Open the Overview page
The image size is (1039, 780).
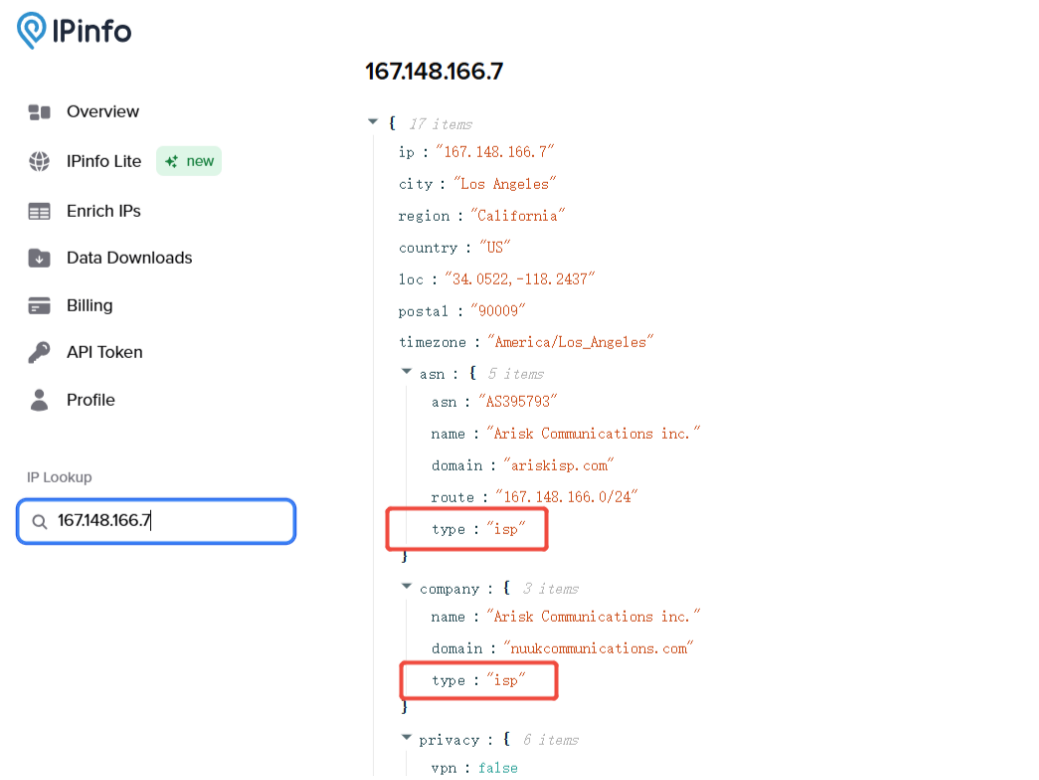point(101,112)
